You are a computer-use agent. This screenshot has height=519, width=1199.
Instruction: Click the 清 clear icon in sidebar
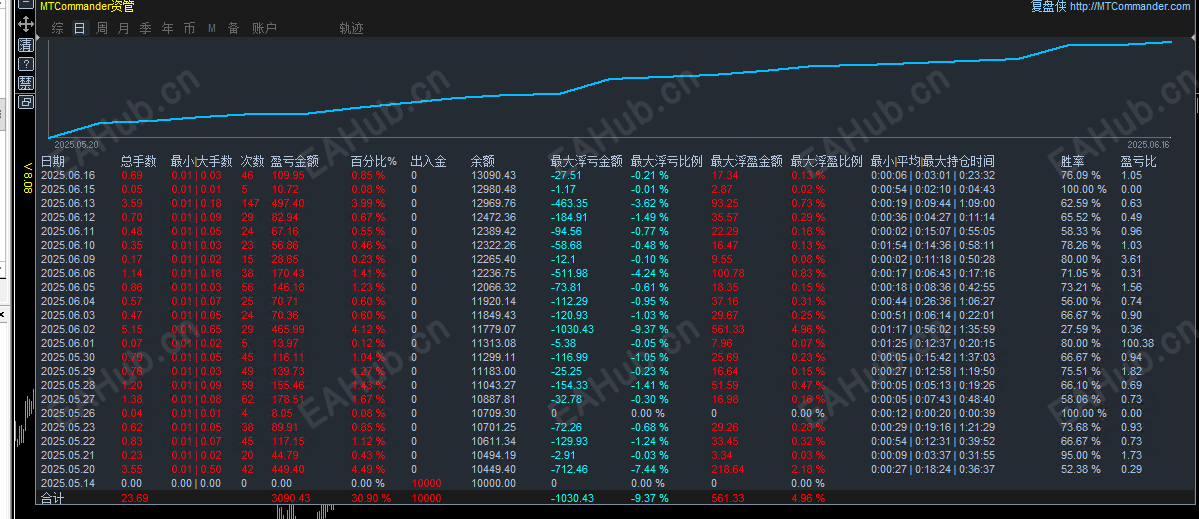[24, 44]
